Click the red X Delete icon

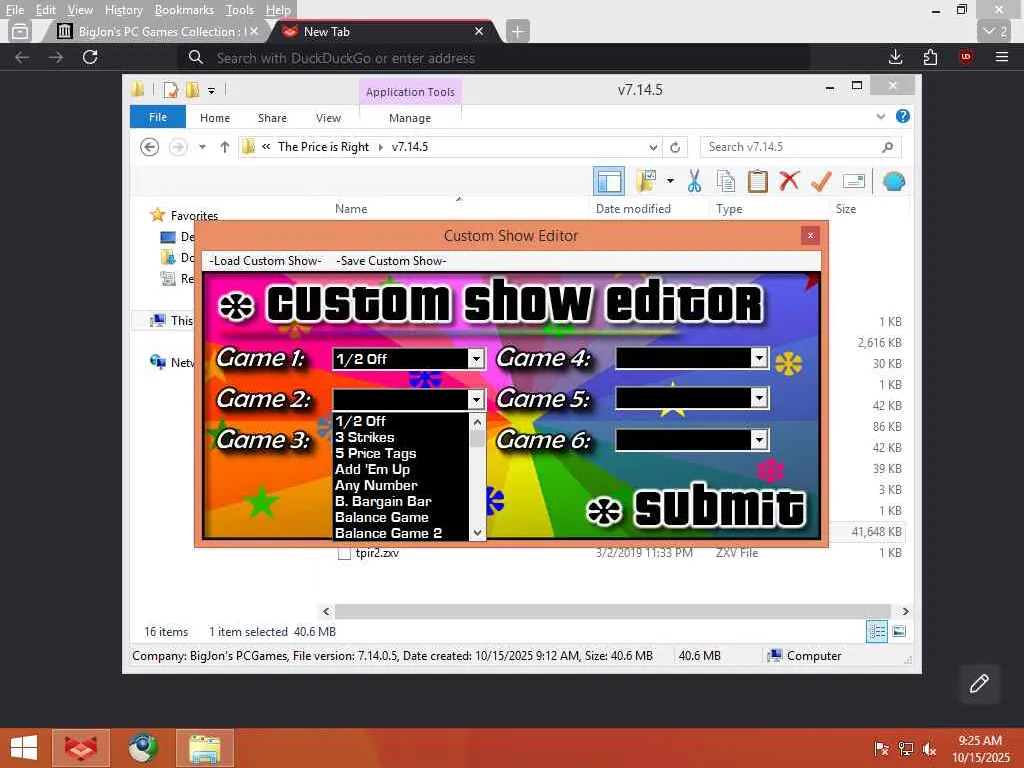[x=789, y=181]
